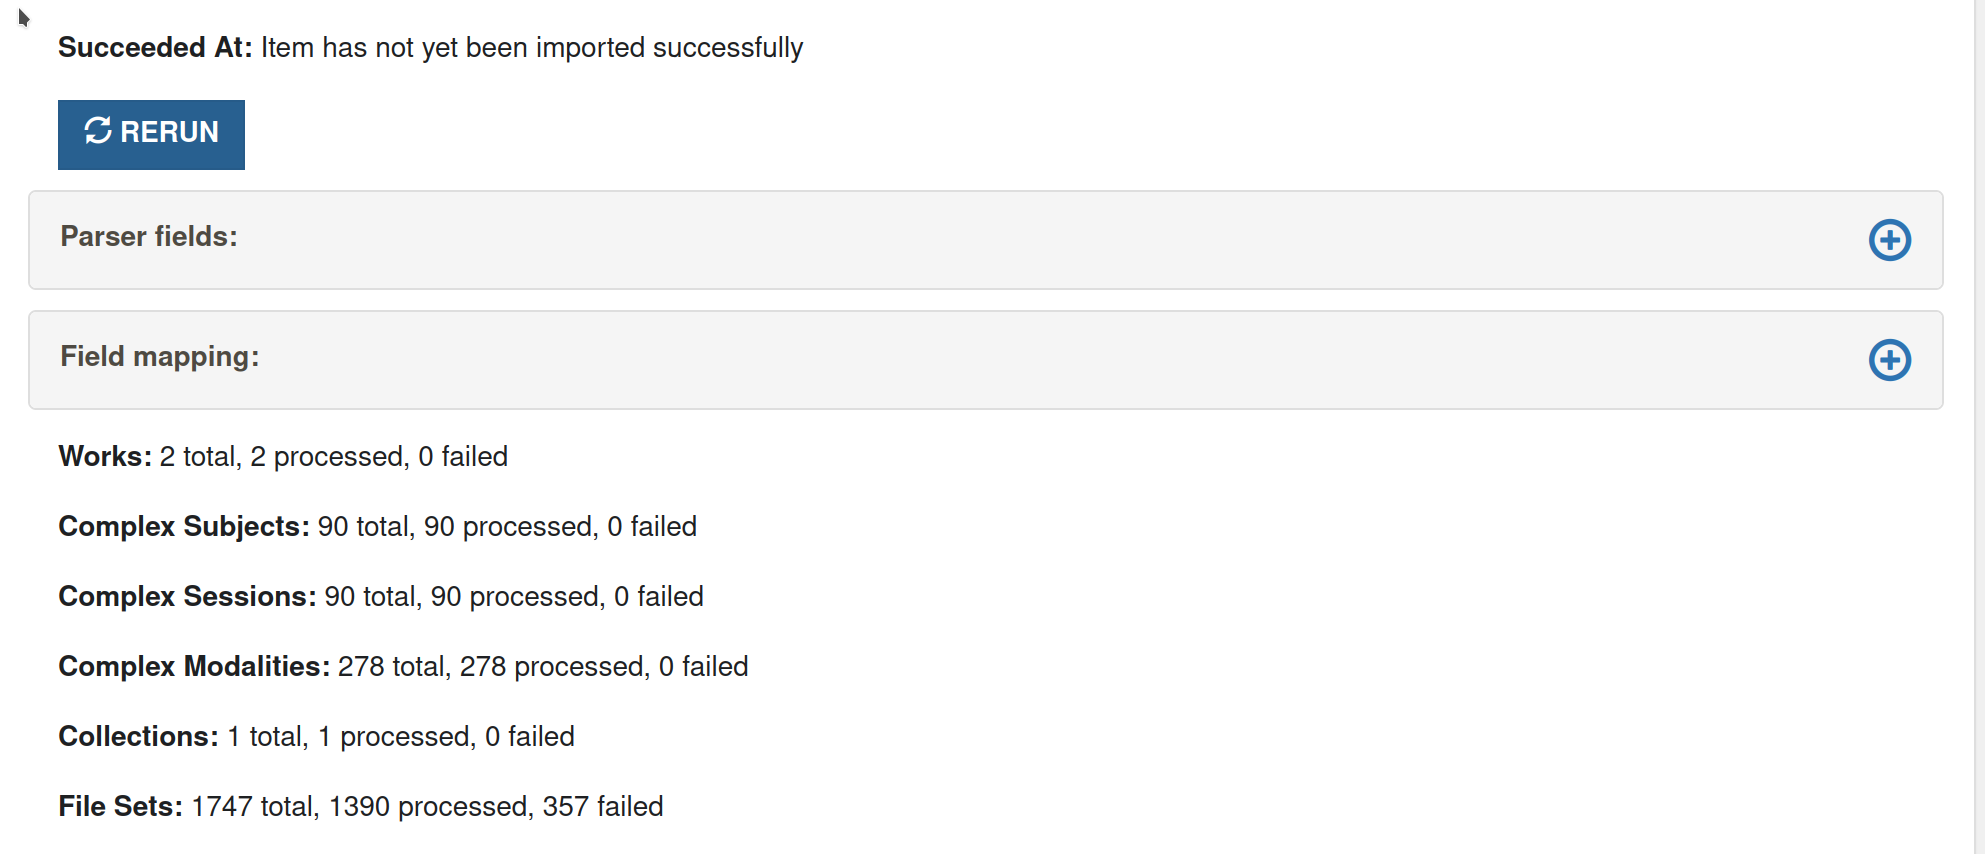Click the Complex Subjects label
The height and width of the screenshot is (854, 1985).
tap(184, 527)
